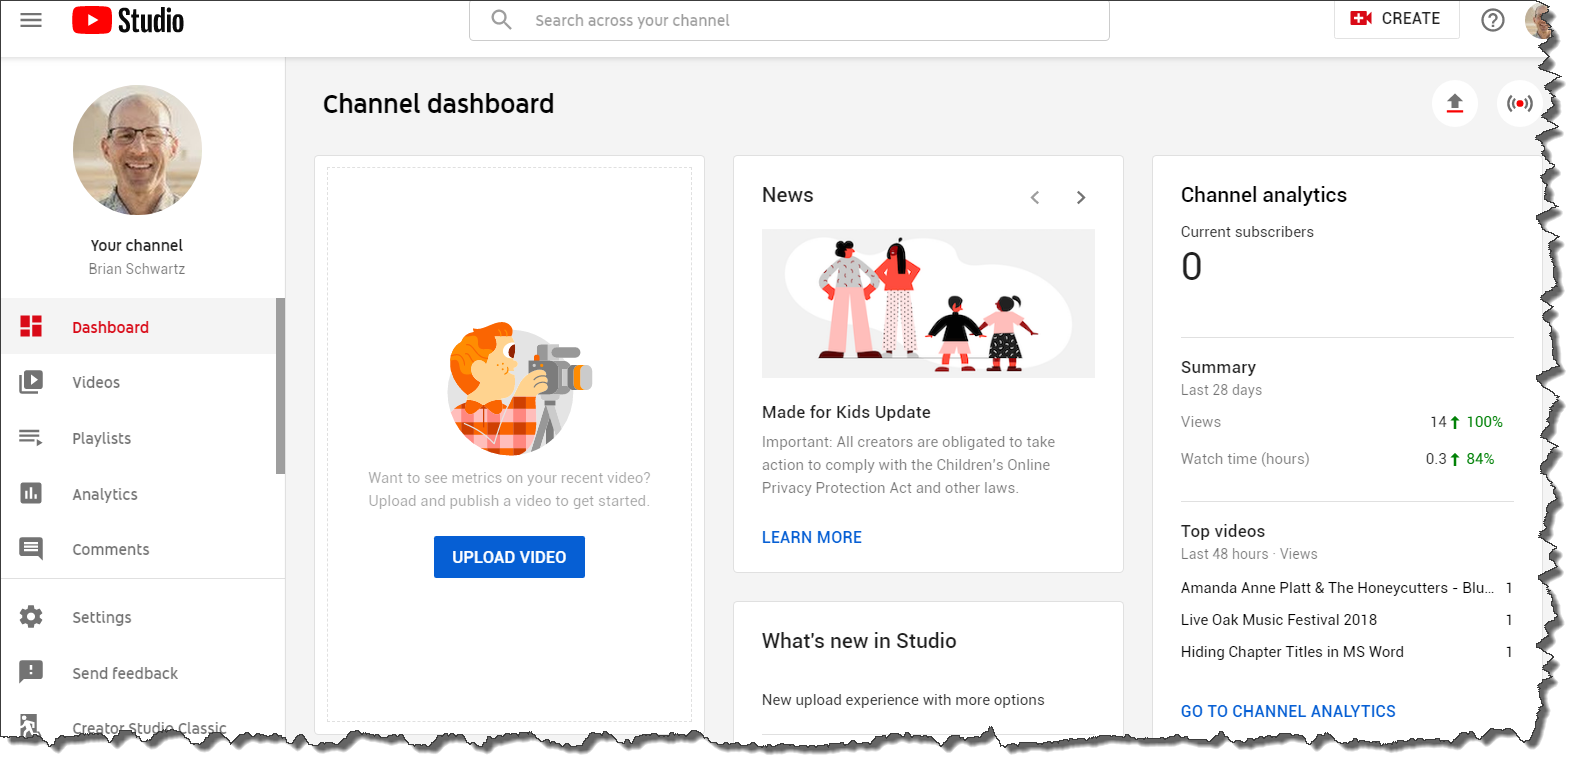Click the sidebar vertical scrollbar

pos(281,386)
